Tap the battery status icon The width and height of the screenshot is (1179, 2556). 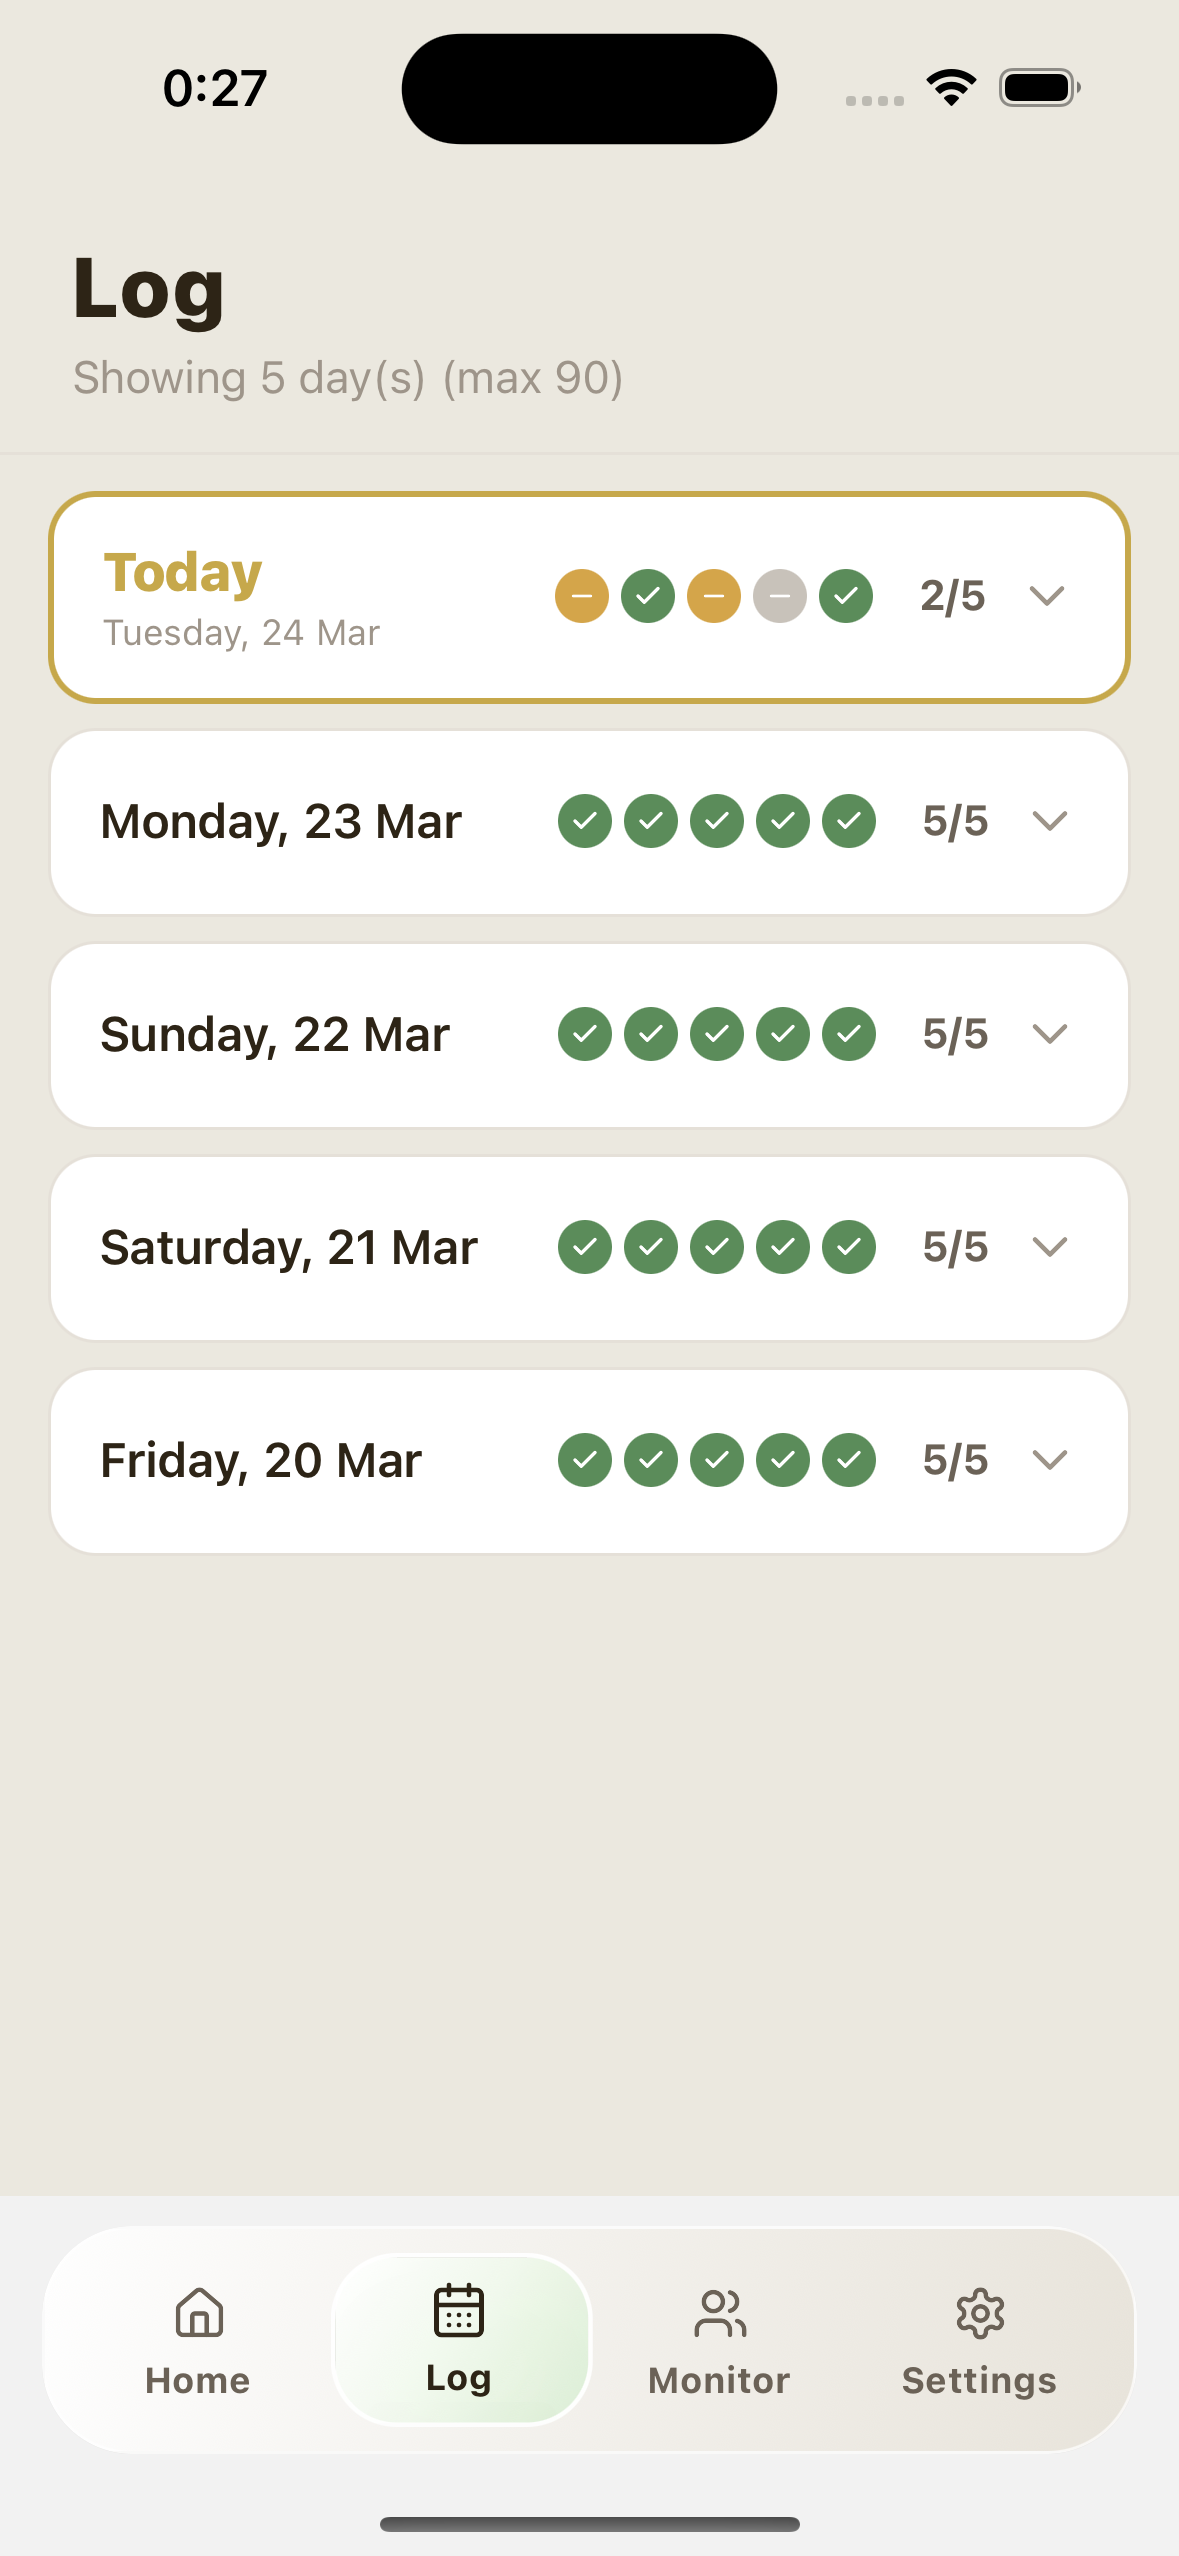1039,88
